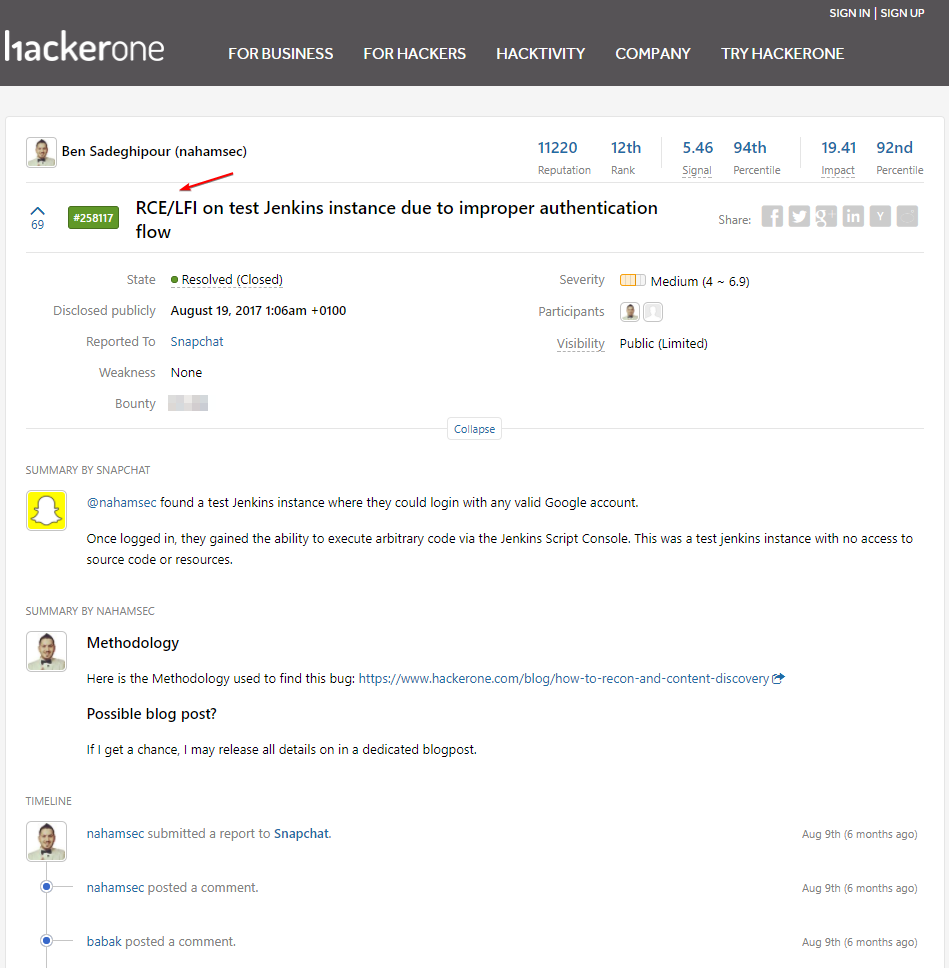949x968 pixels.
Task: Open Snapchat link in Reported To
Action: point(197,341)
